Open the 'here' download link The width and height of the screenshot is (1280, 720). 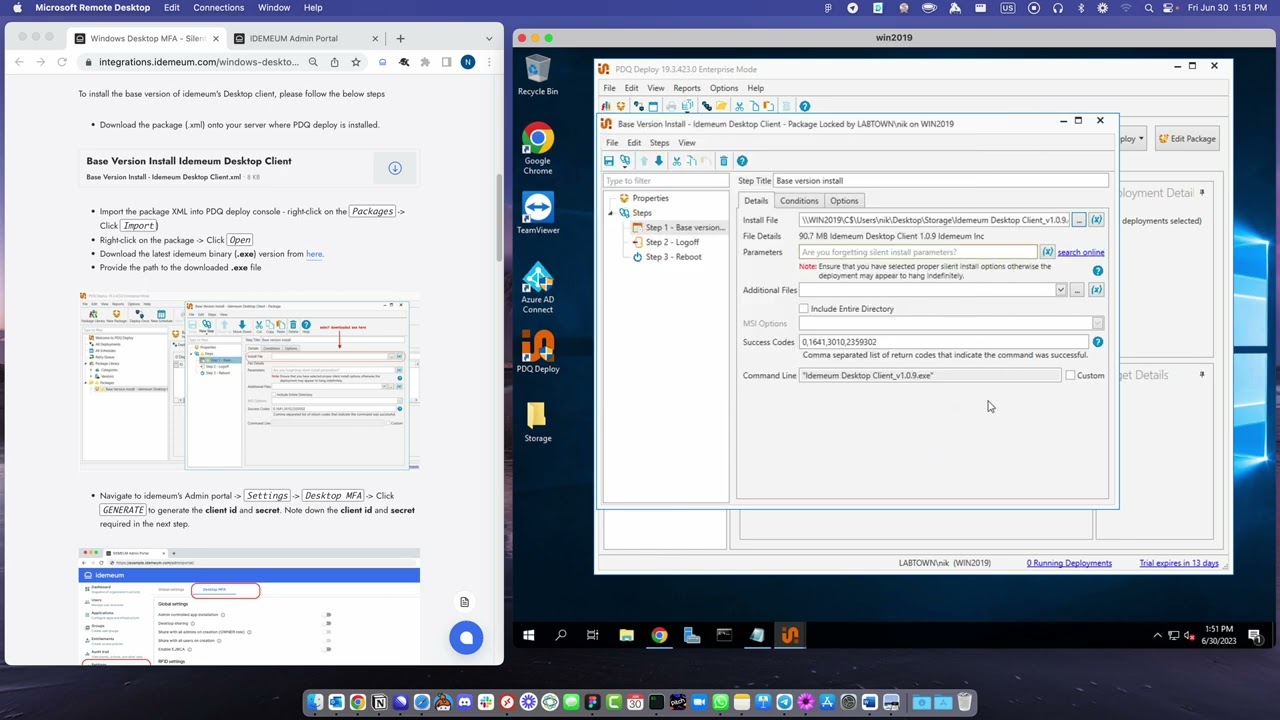[314, 254]
